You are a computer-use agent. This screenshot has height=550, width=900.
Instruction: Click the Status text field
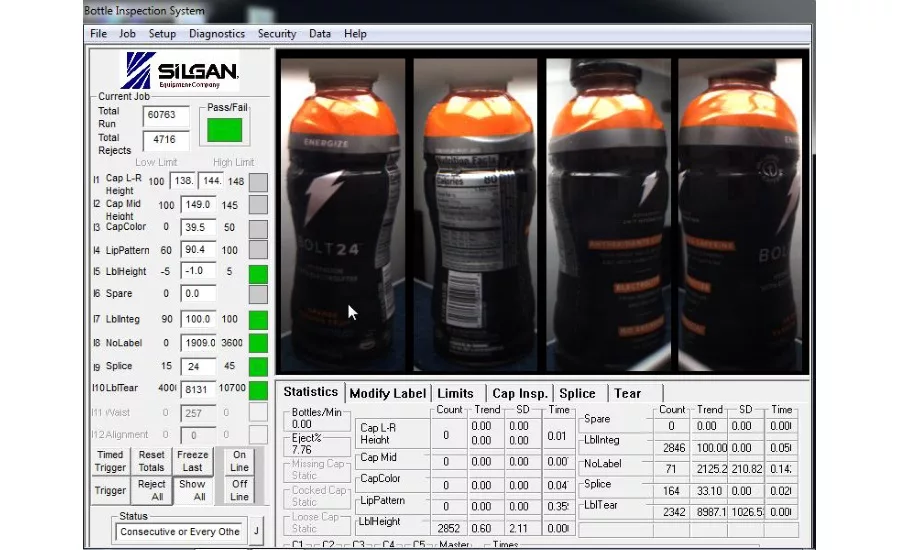(x=181, y=532)
